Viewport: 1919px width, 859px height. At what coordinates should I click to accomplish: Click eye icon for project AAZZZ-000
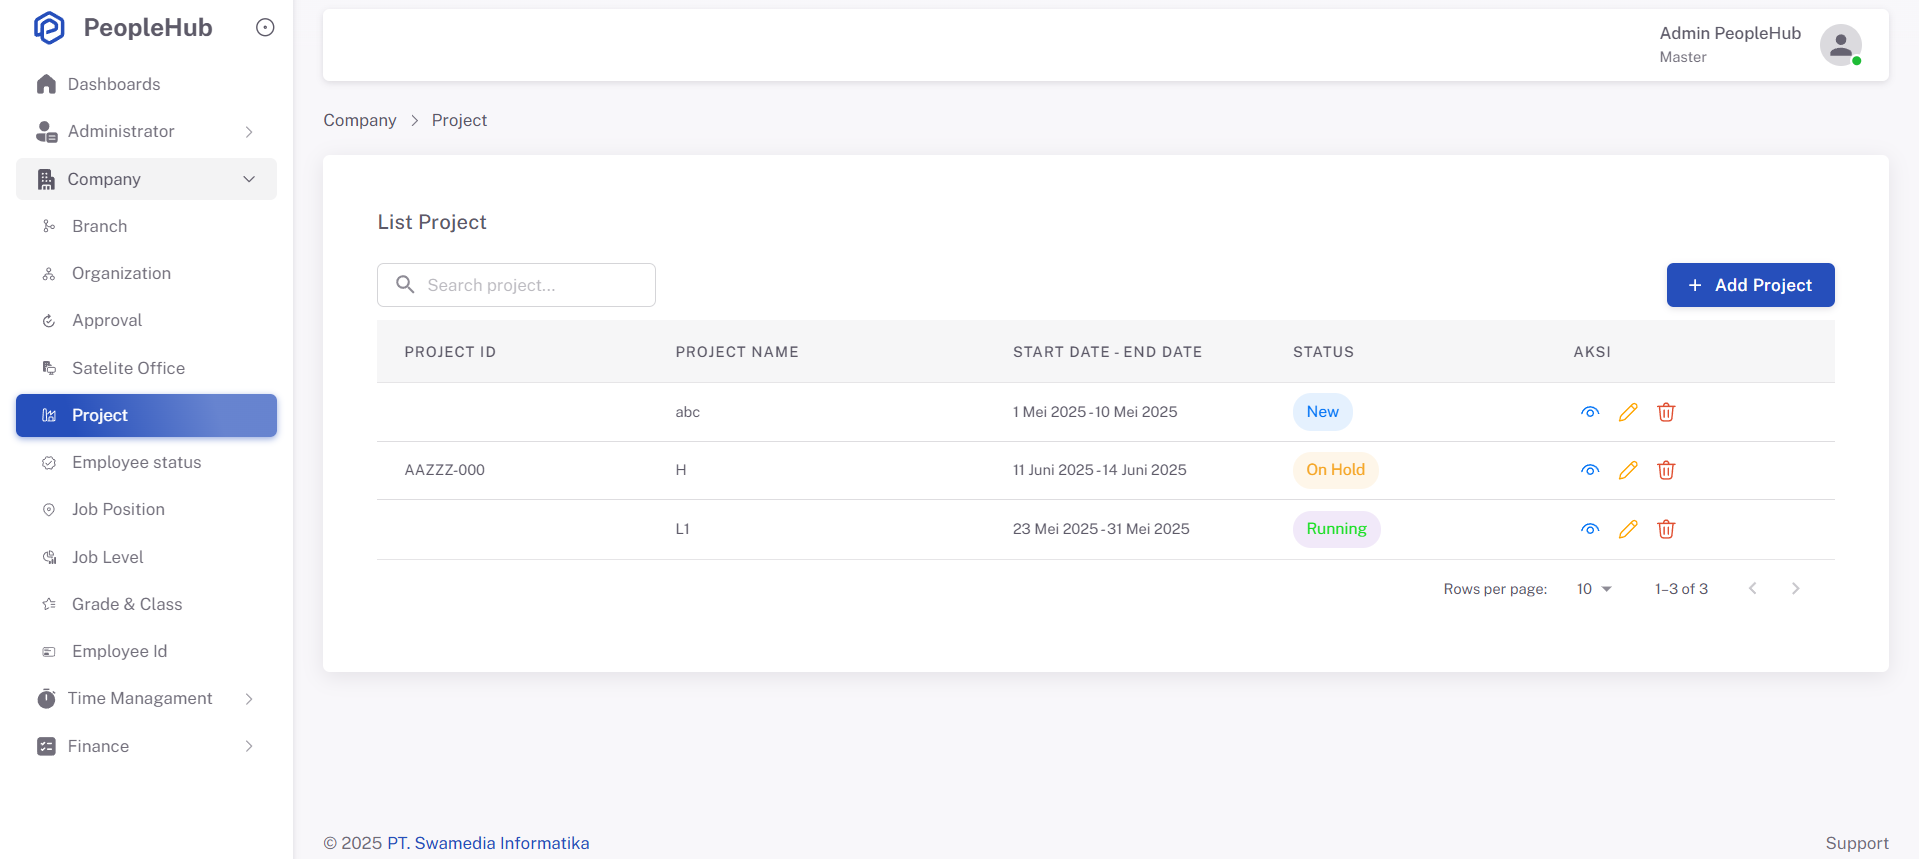1590,470
